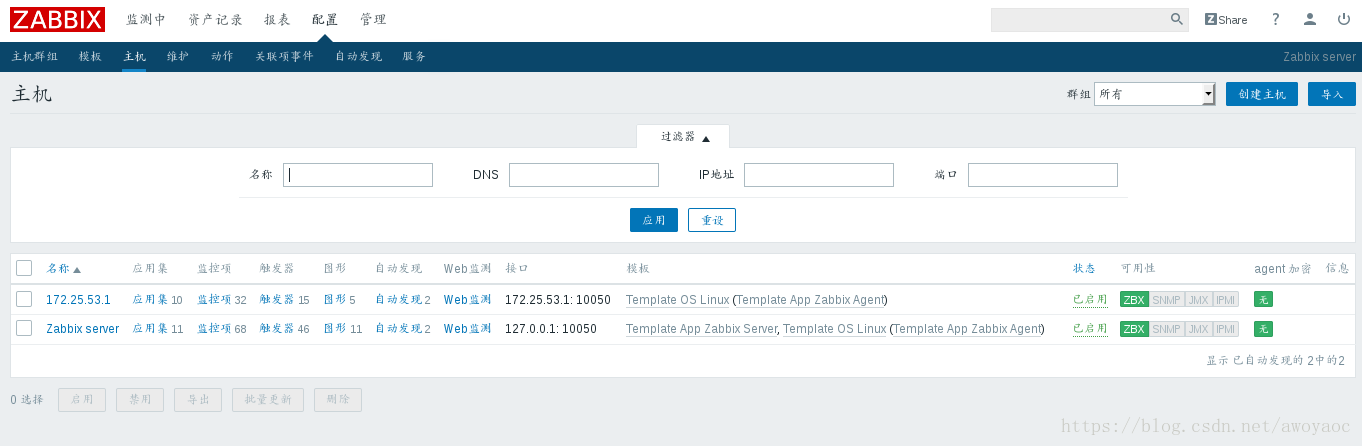
Task: Open Template App Zabbix Server link
Action: [x=702, y=329]
